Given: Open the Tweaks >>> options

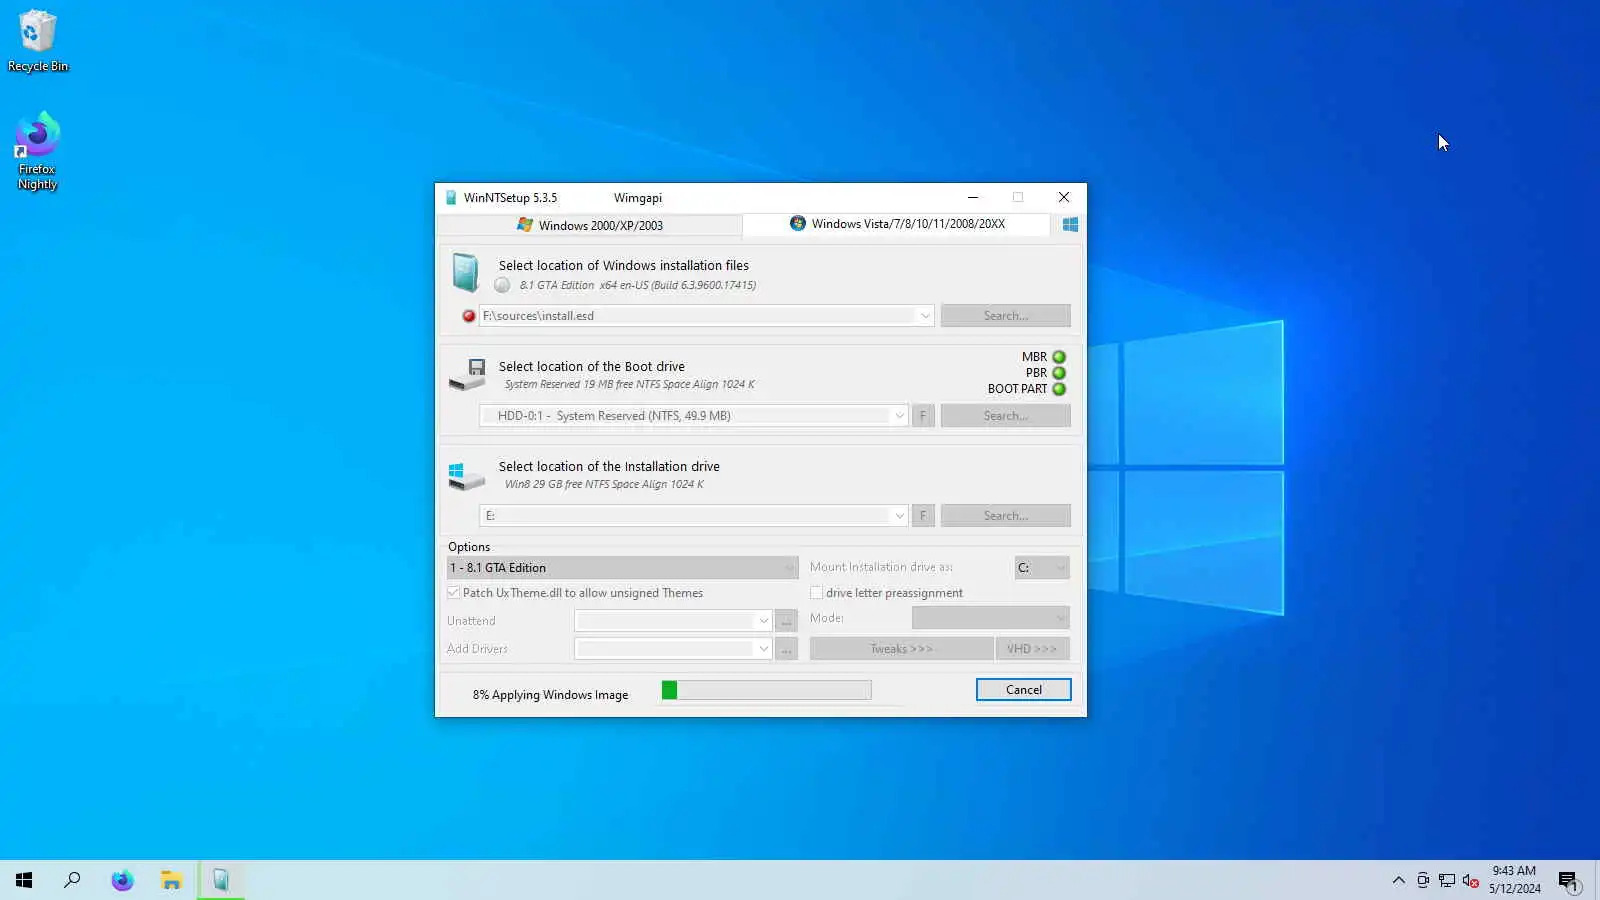Looking at the screenshot, I should 901,649.
